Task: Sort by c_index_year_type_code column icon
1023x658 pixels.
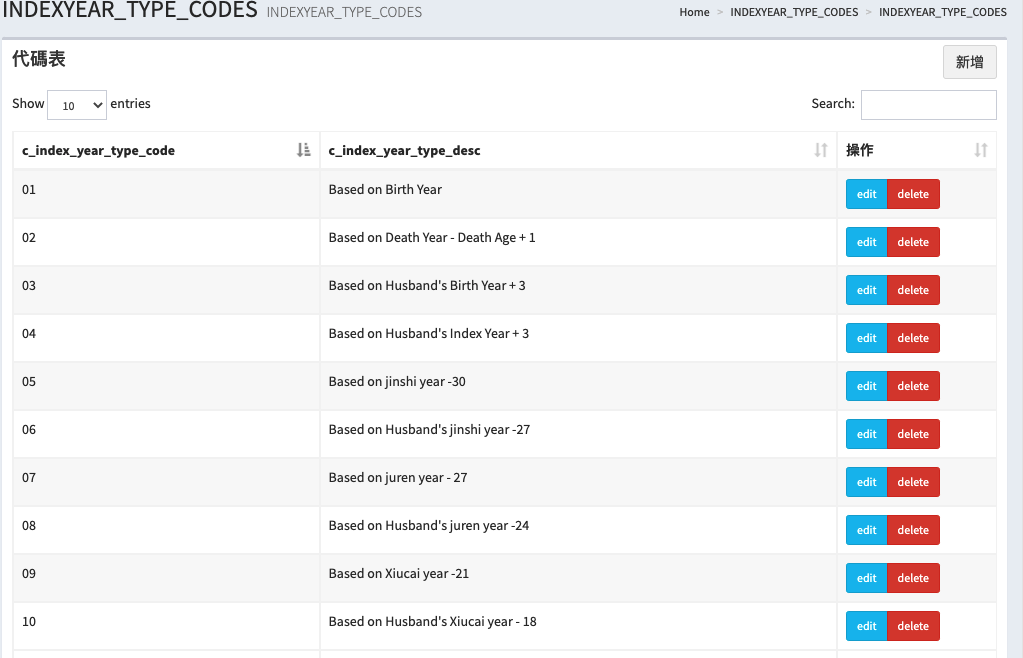Action: click(x=304, y=150)
